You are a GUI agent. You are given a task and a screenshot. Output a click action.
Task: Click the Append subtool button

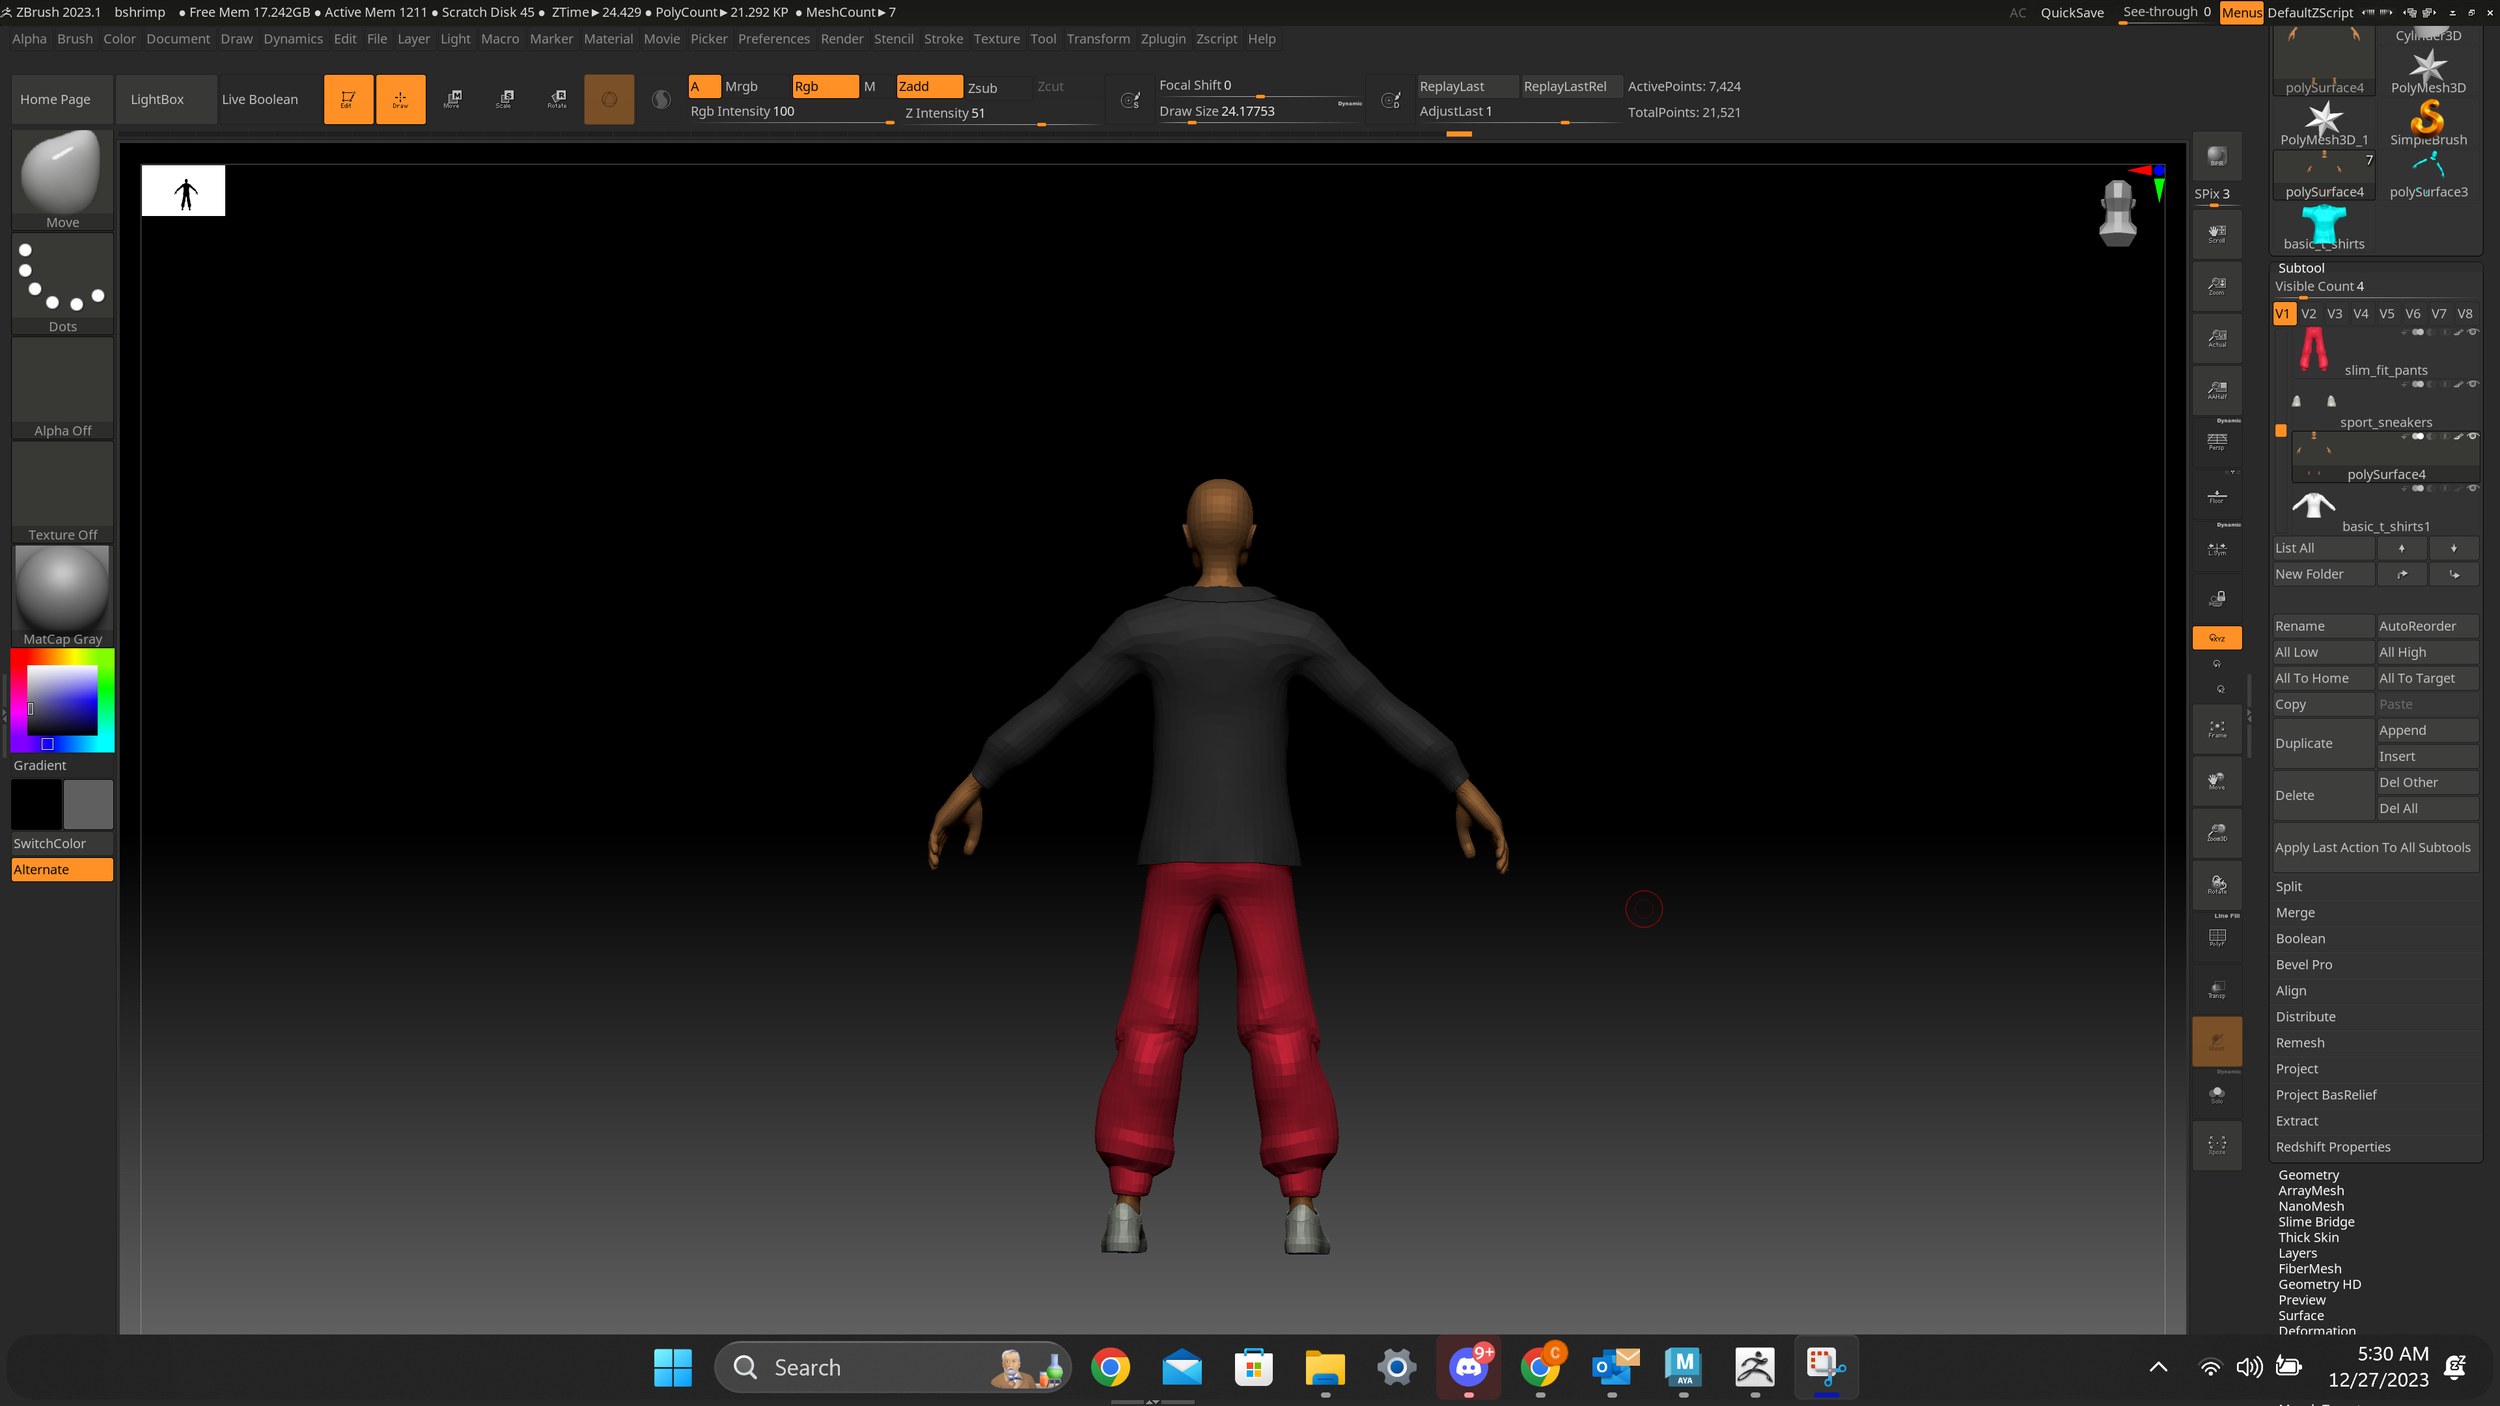point(2428,730)
